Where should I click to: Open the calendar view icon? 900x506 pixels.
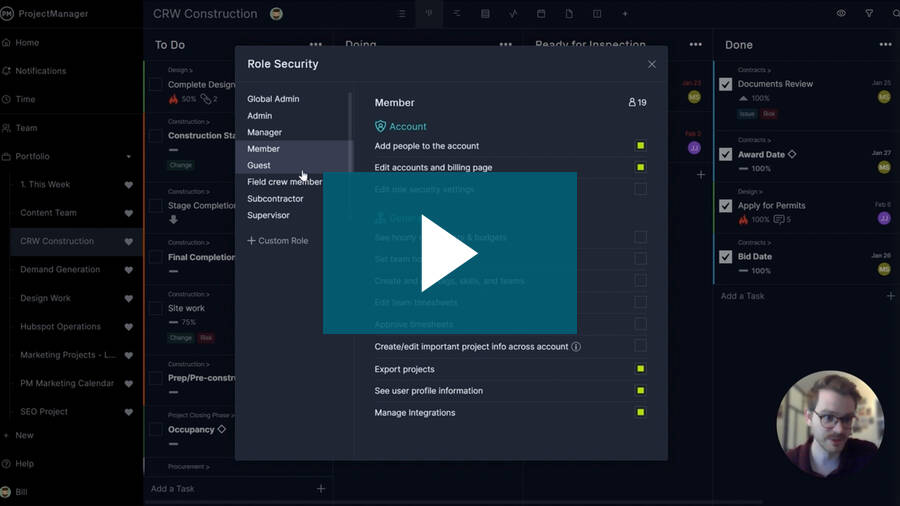pyautogui.click(x=541, y=14)
